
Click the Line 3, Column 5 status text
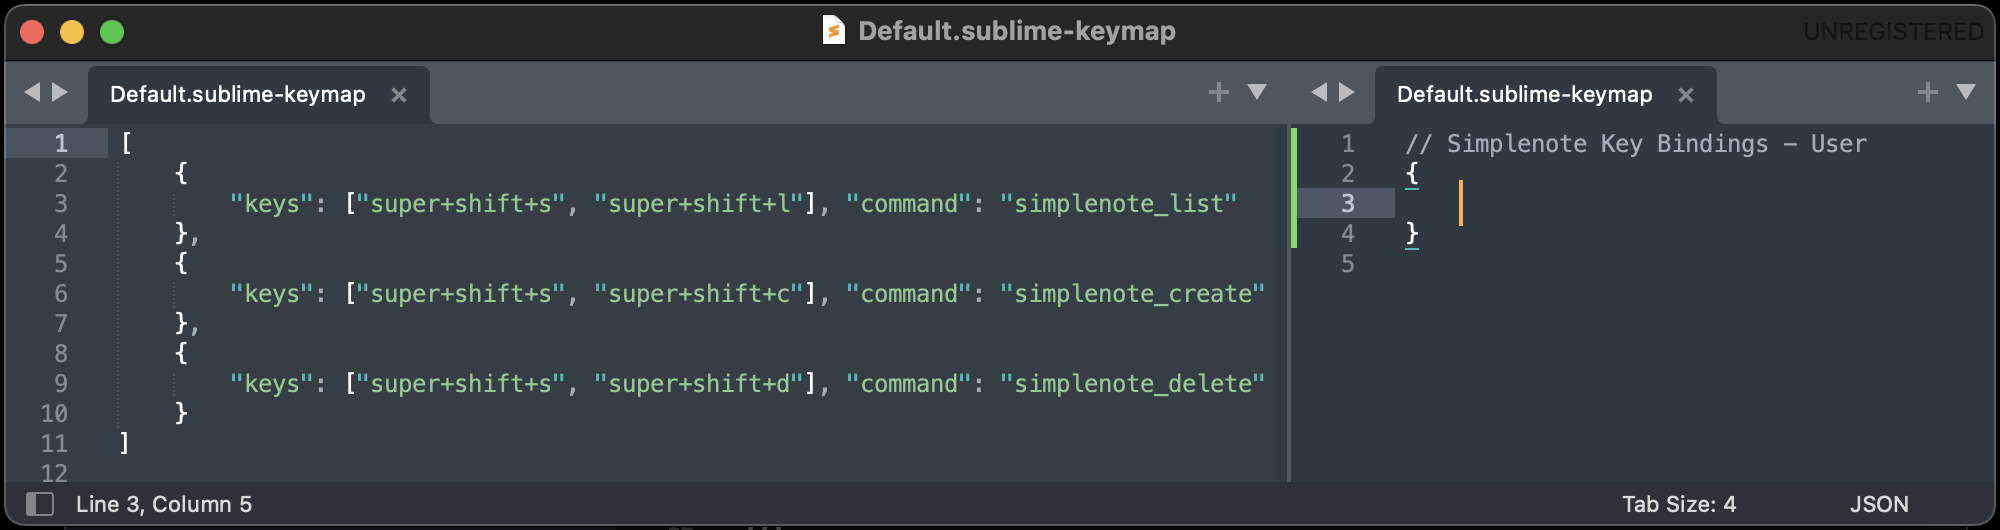click(x=164, y=504)
